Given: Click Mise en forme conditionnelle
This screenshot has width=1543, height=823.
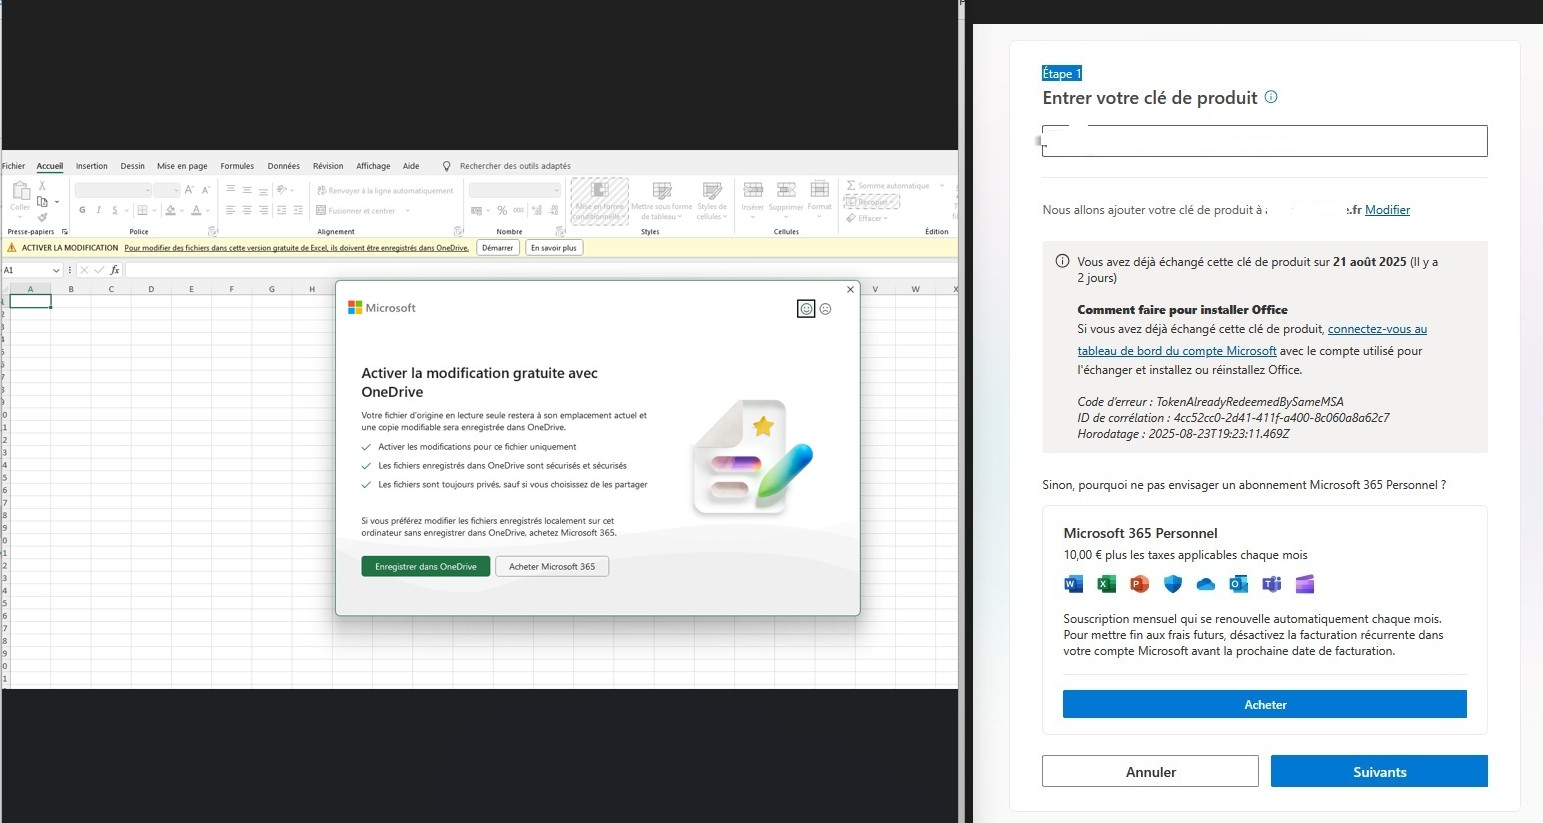Looking at the screenshot, I should pos(600,201).
